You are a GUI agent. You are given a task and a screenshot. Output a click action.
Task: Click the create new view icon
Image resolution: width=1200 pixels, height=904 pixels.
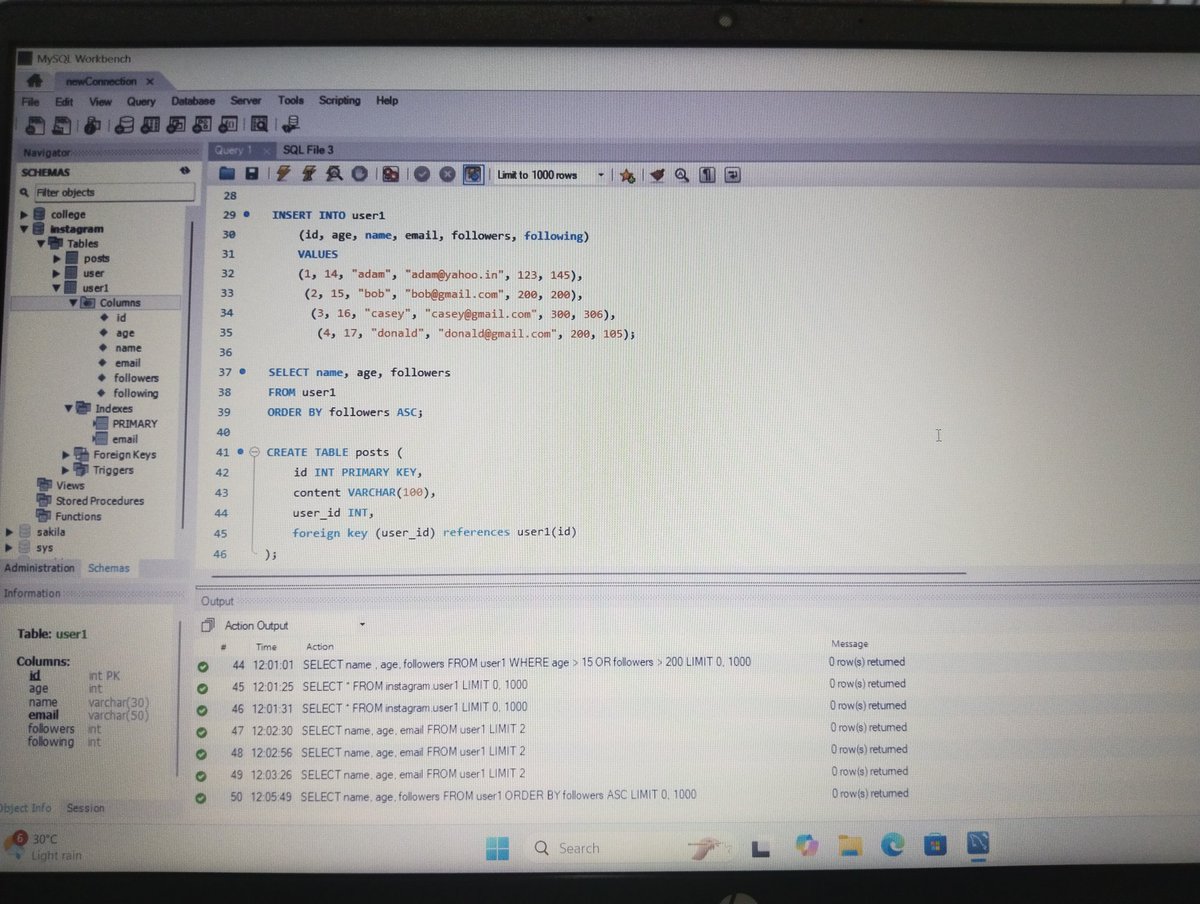click(x=177, y=125)
